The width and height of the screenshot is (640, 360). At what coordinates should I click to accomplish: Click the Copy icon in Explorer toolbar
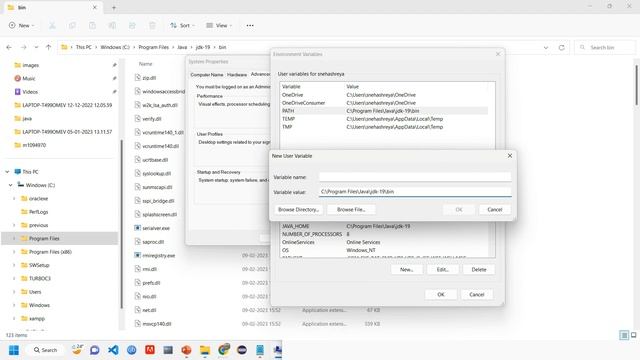click(x=72, y=25)
